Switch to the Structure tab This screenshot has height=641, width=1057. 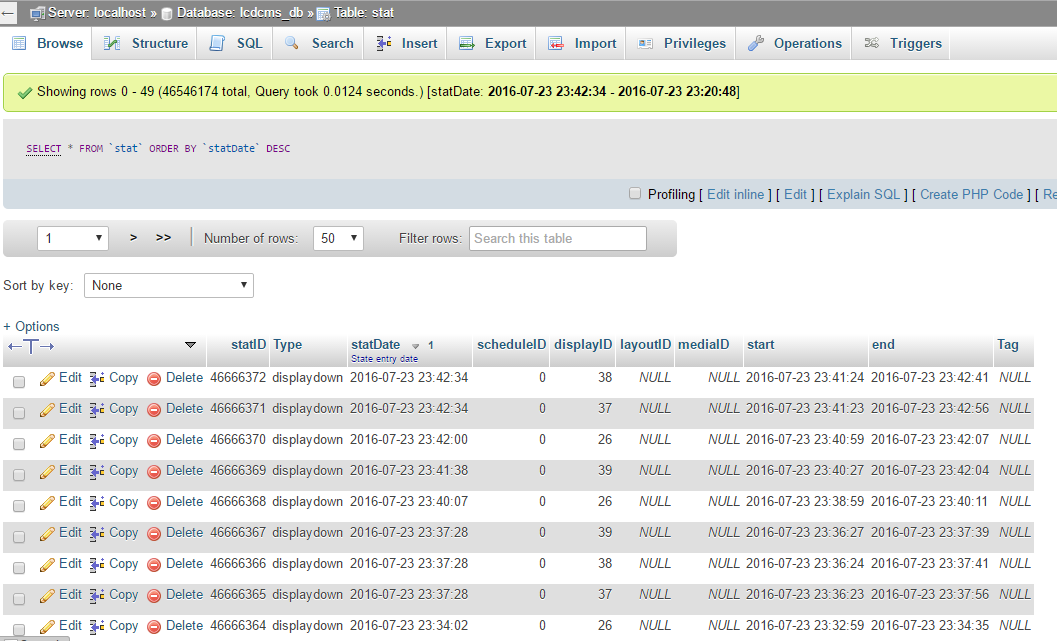[x=145, y=43]
